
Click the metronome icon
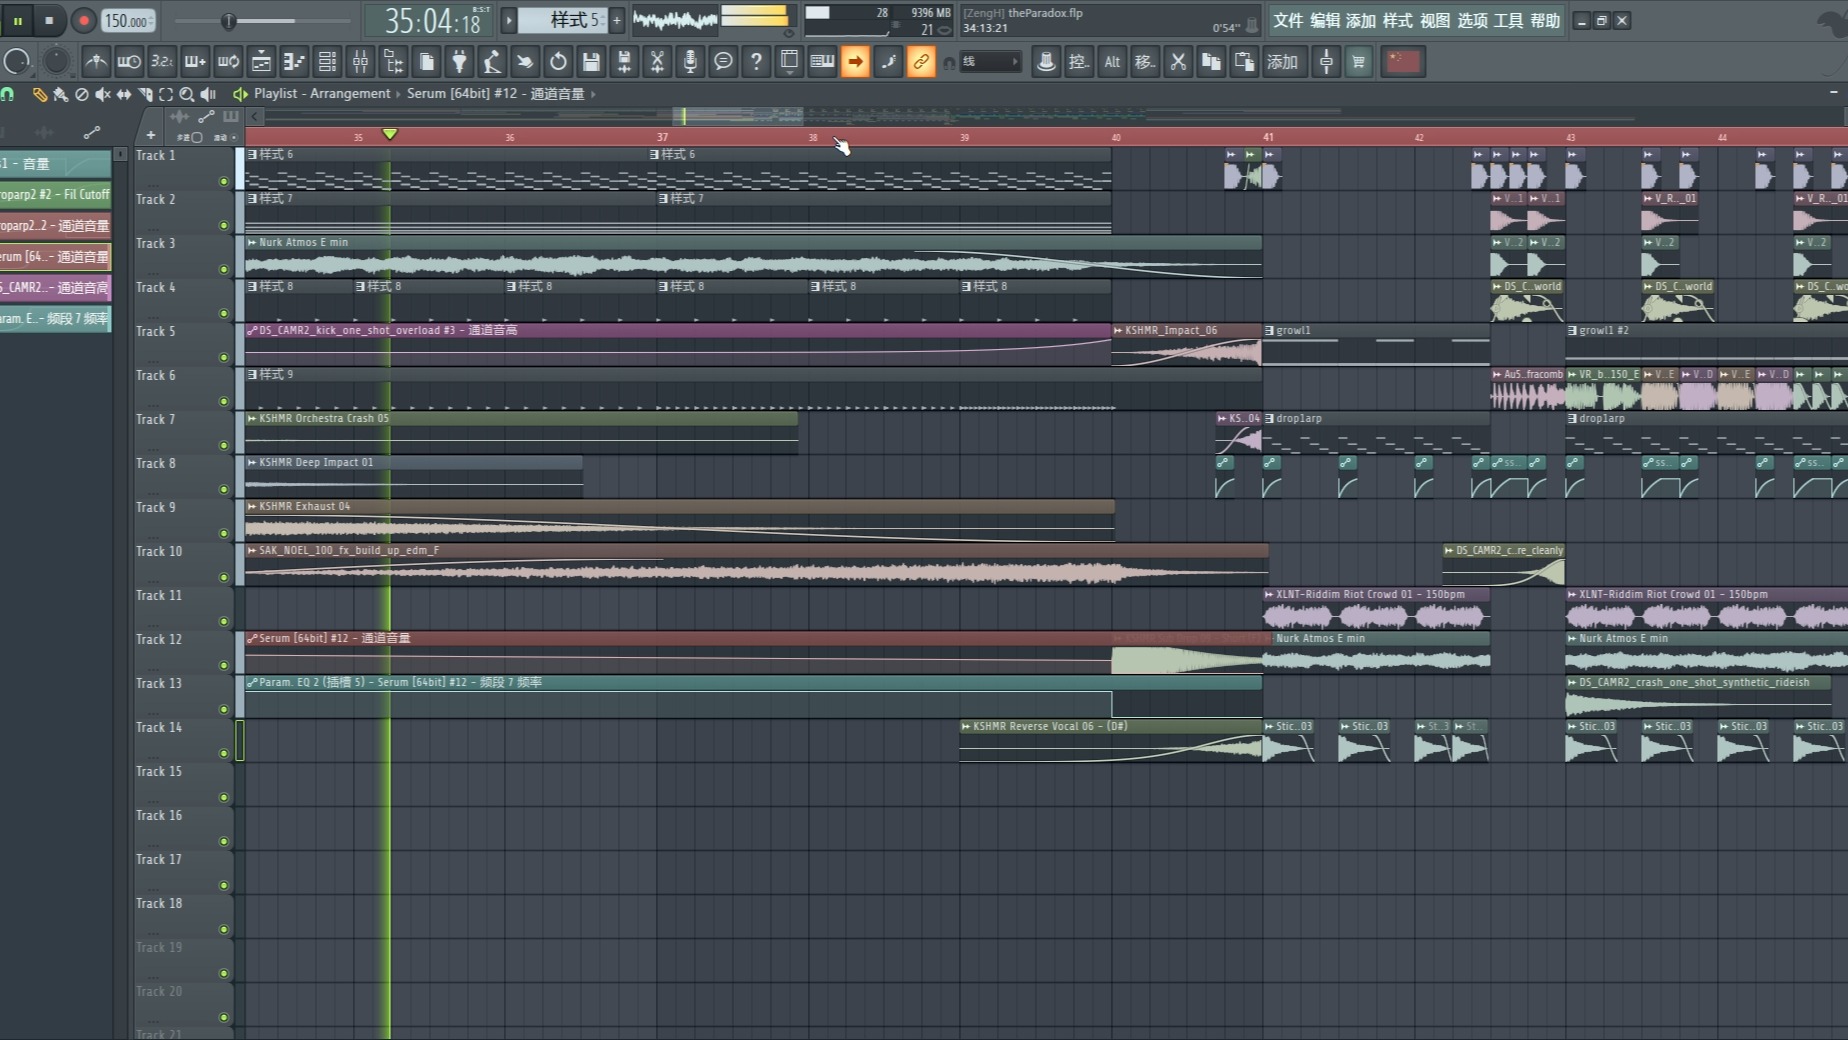pyautogui.click(x=96, y=62)
